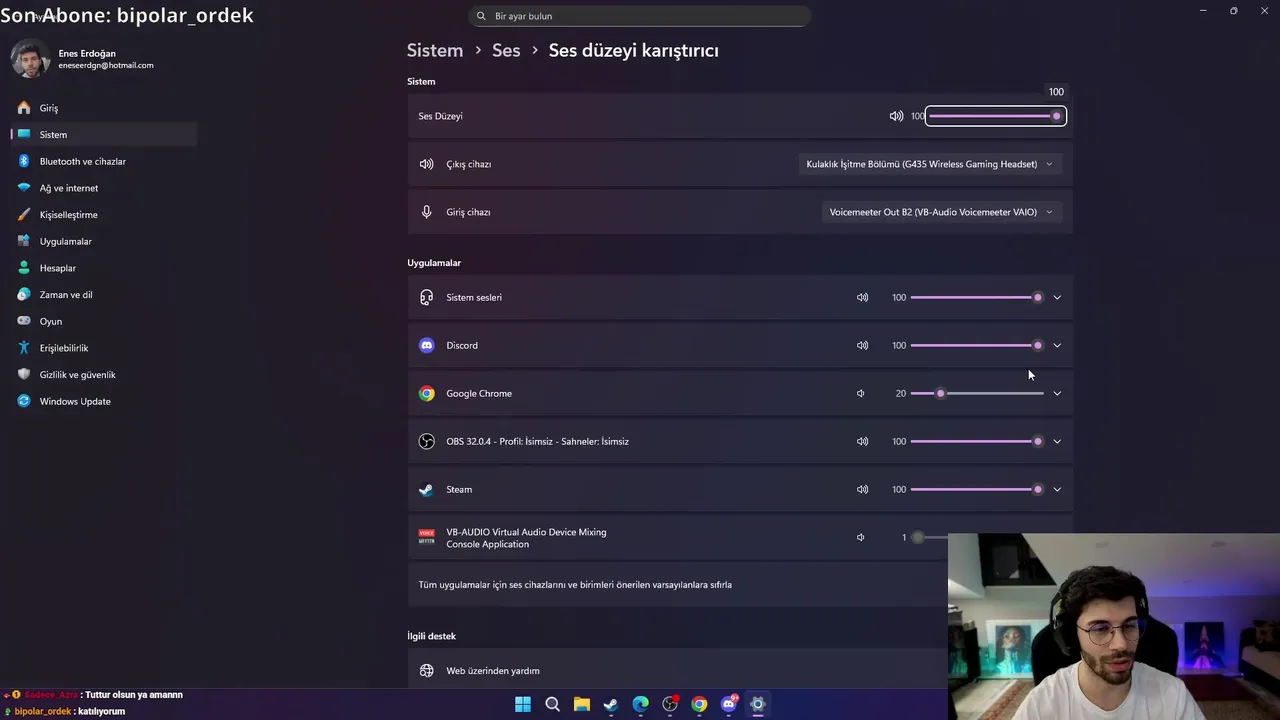
Task: Adjust the Discord volume slider
Action: 977,345
